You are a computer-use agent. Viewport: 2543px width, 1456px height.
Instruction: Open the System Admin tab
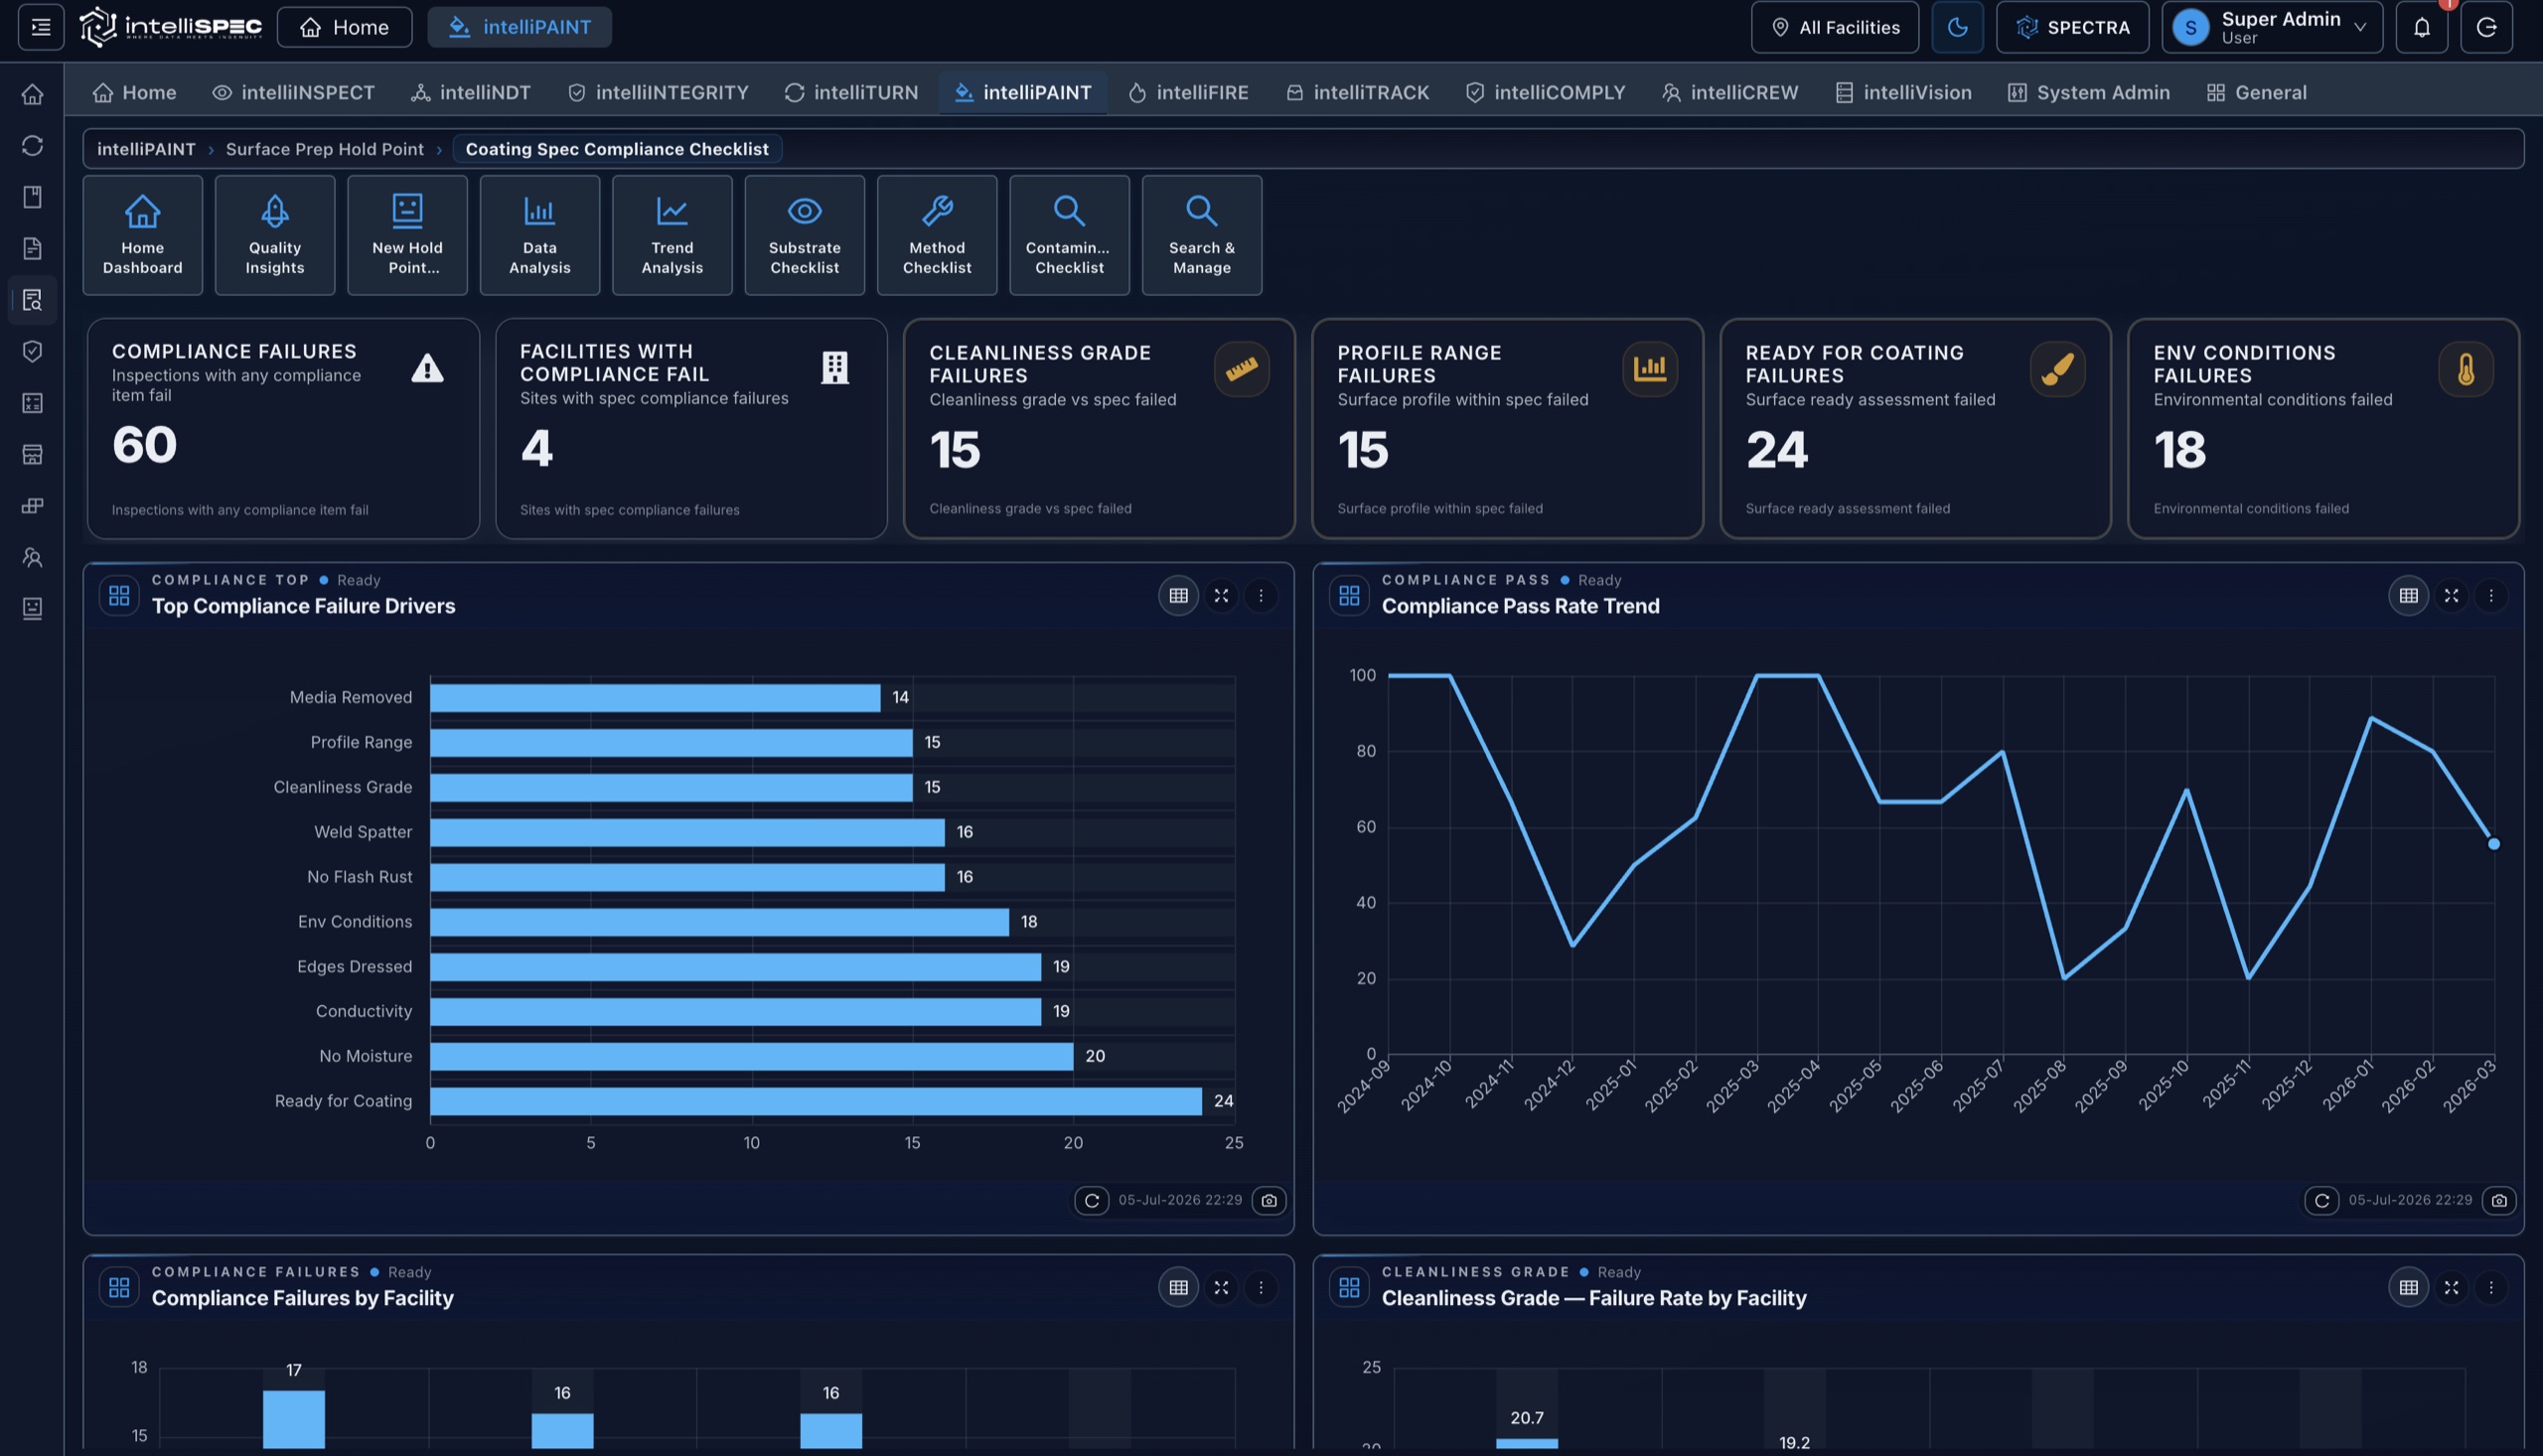click(2088, 93)
